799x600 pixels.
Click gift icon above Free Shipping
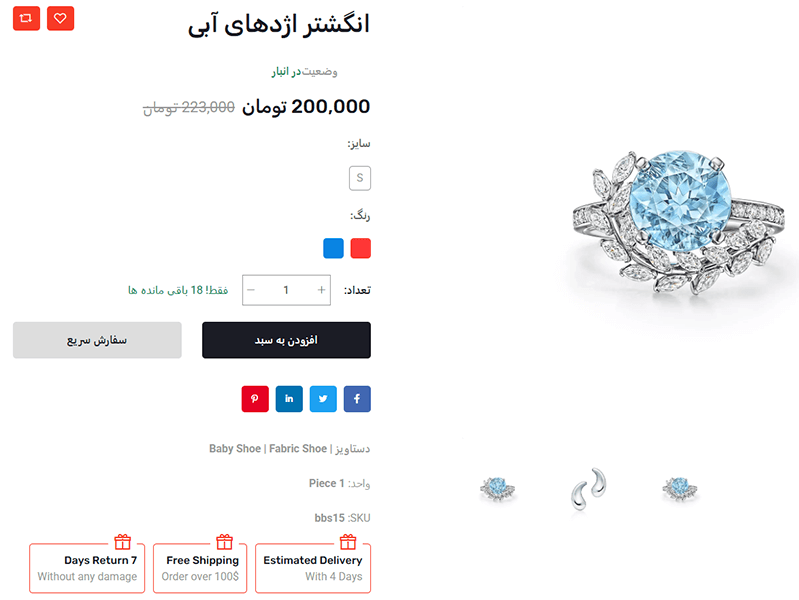click(225, 542)
